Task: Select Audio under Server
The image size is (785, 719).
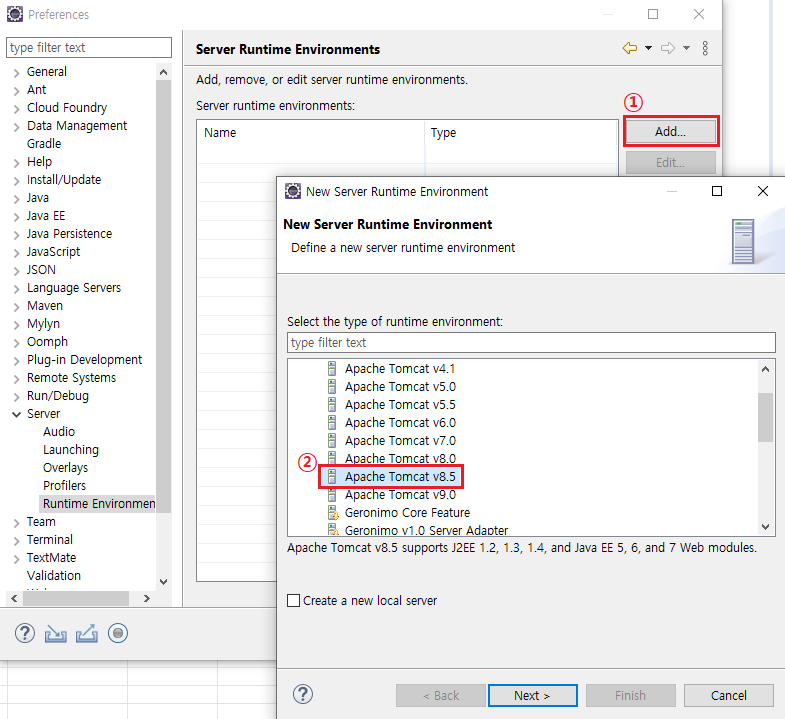Action: 59,432
